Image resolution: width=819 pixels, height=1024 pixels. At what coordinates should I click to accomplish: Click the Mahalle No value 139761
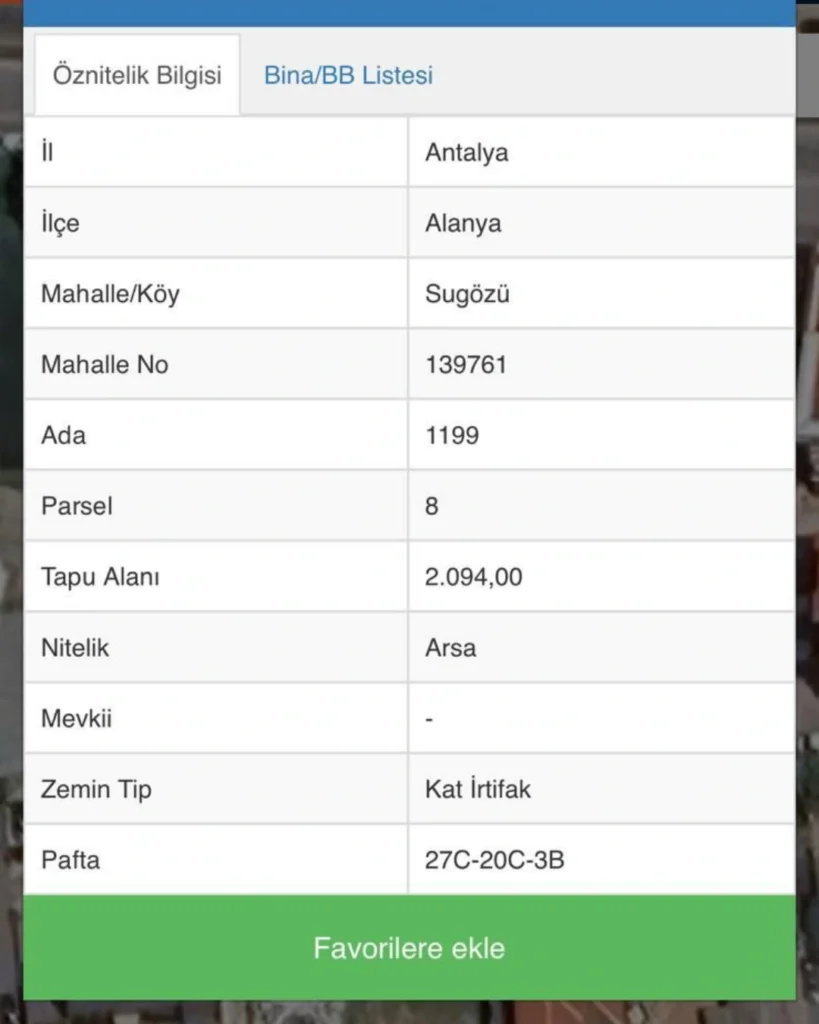coord(466,364)
